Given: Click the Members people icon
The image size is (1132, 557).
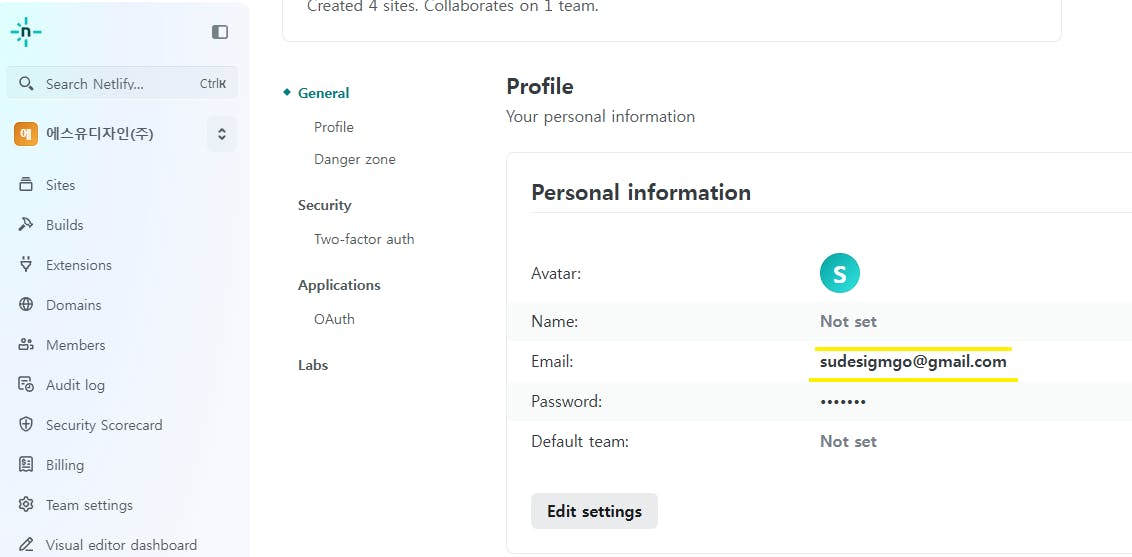Looking at the screenshot, I should 26,344.
